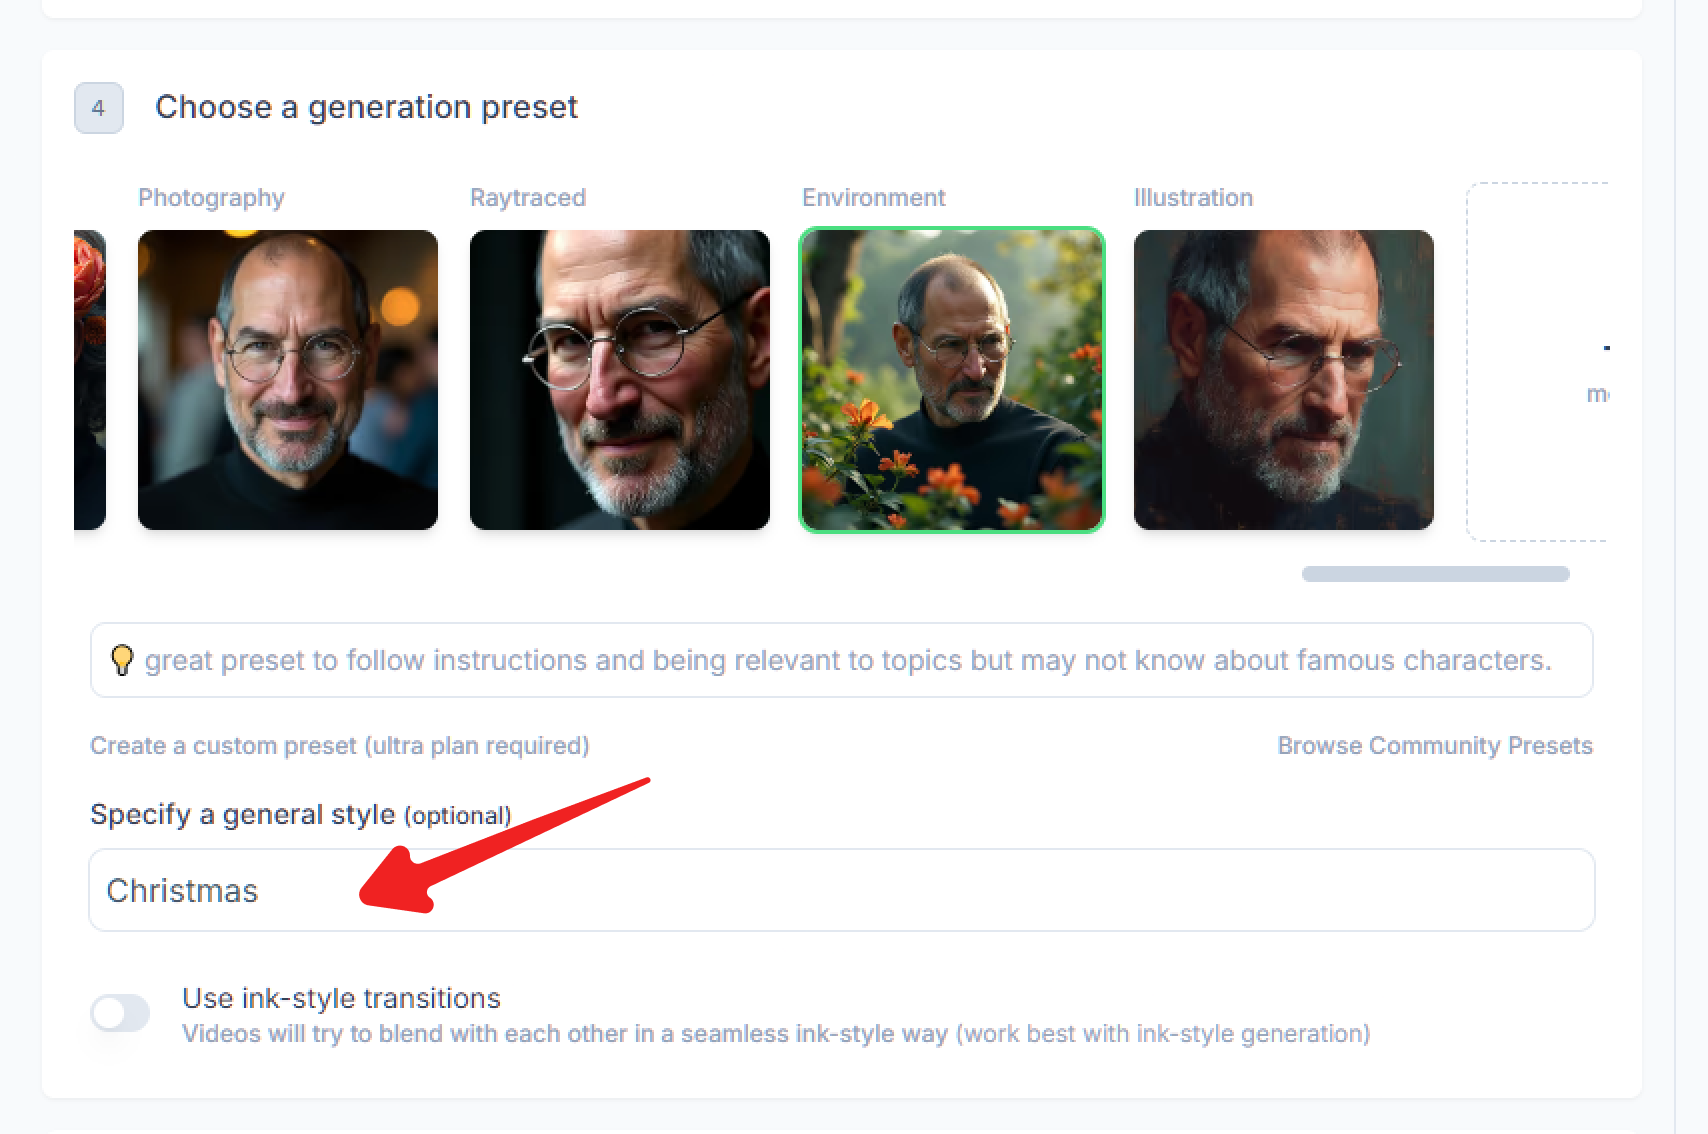The image size is (1708, 1134).
Task: Select the Illustration preset thumbnail
Action: (x=1283, y=380)
